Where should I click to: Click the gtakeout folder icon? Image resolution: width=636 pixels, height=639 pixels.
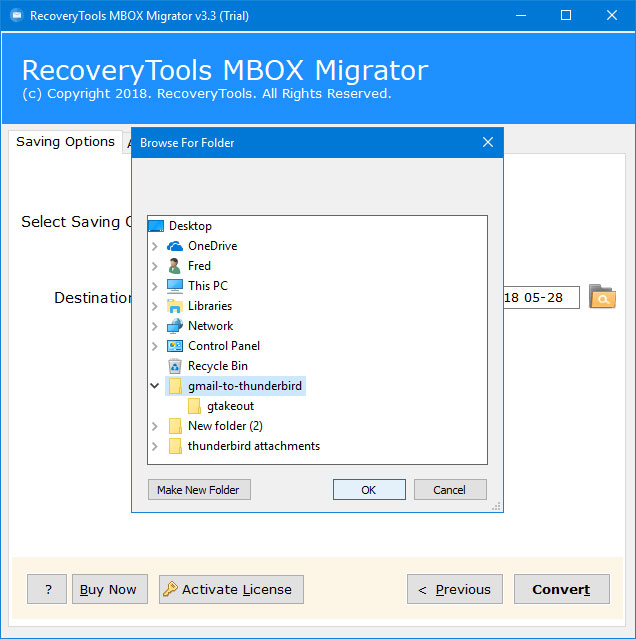[194, 406]
